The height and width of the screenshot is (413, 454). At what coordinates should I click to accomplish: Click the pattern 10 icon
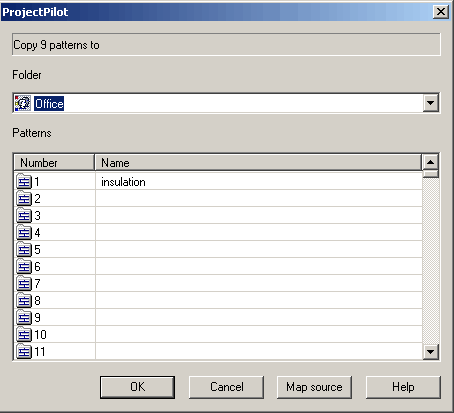point(24,335)
